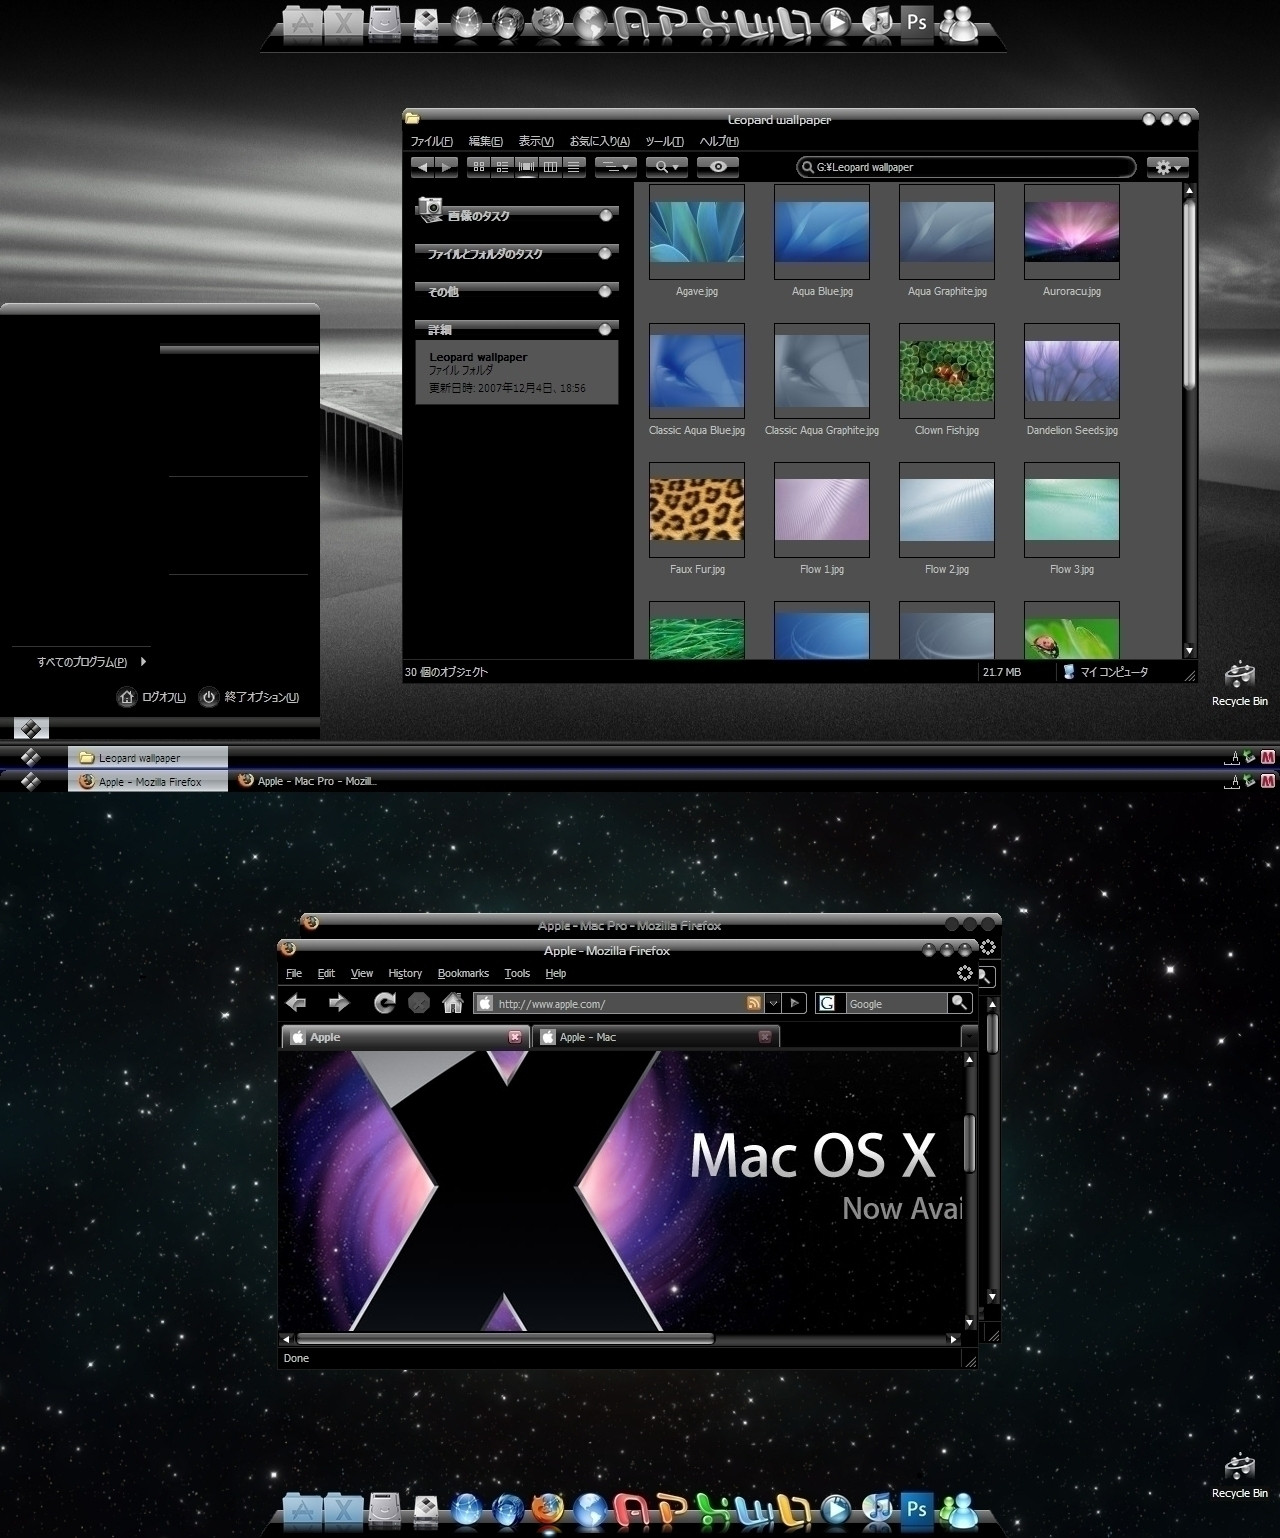Image resolution: width=1280 pixels, height=1538 pixels.
Task: Open the 編集(E) menu
Action: 486,141
